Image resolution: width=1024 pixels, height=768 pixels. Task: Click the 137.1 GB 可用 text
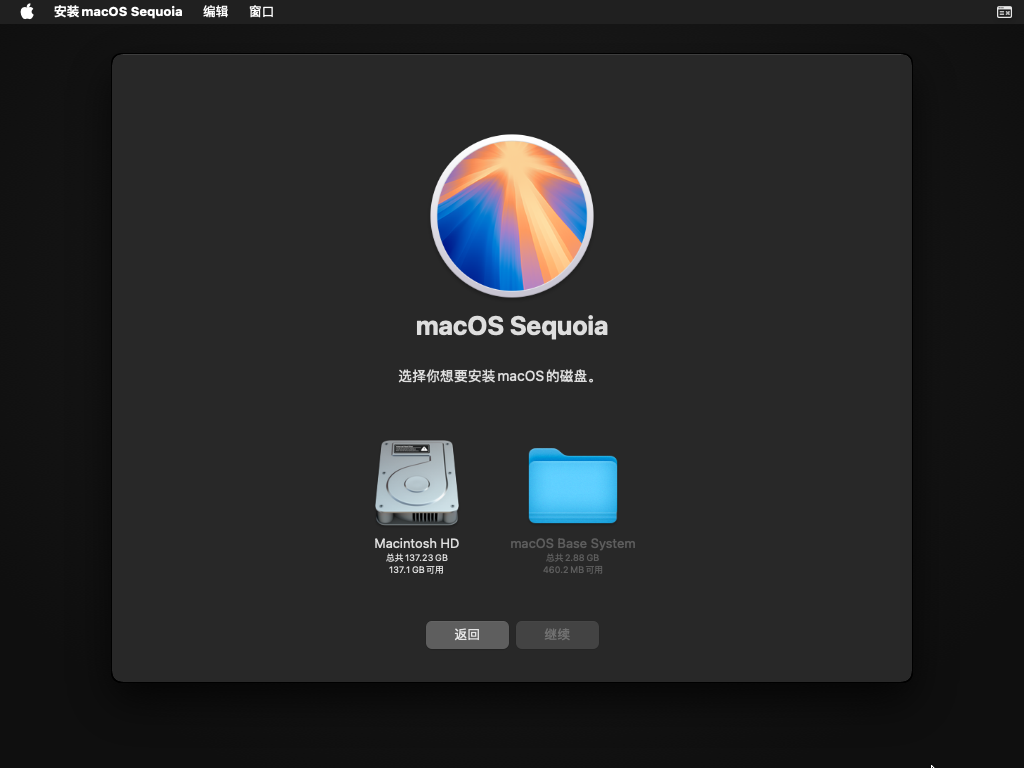coord(417,570)
